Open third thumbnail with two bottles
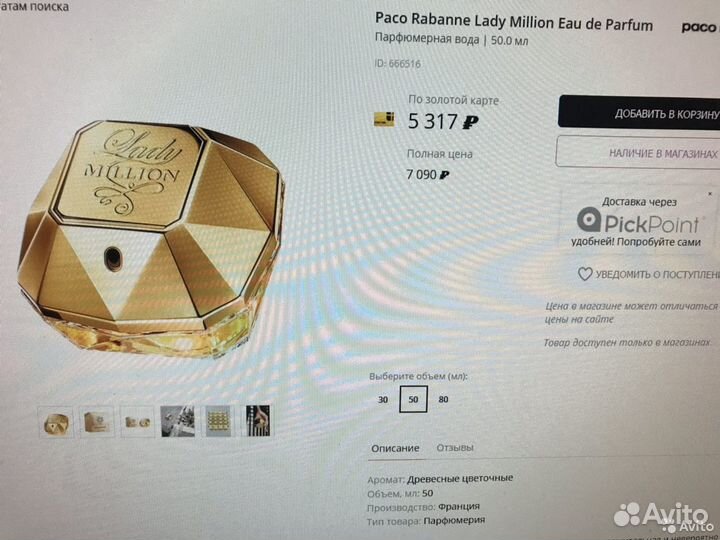The image size is (720, 540). click(x=137, y=422)
